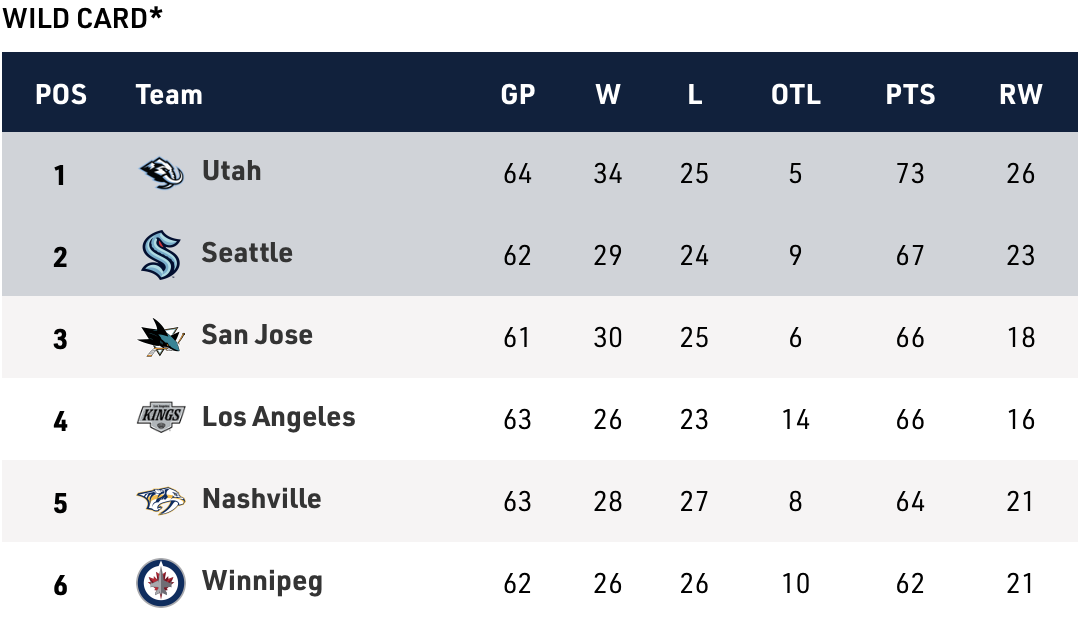Click the San Jose Sharks logo
Image resolution: width=1078 pixels, height=624 pixels.
(x=161, y=337)
